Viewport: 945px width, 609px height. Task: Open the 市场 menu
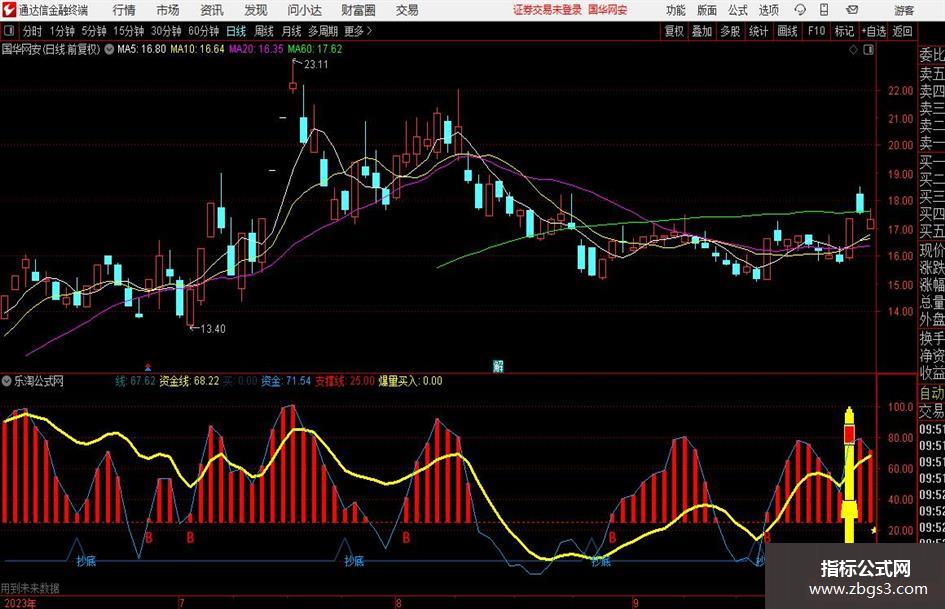pyautogui.click(x=168, y=10)
